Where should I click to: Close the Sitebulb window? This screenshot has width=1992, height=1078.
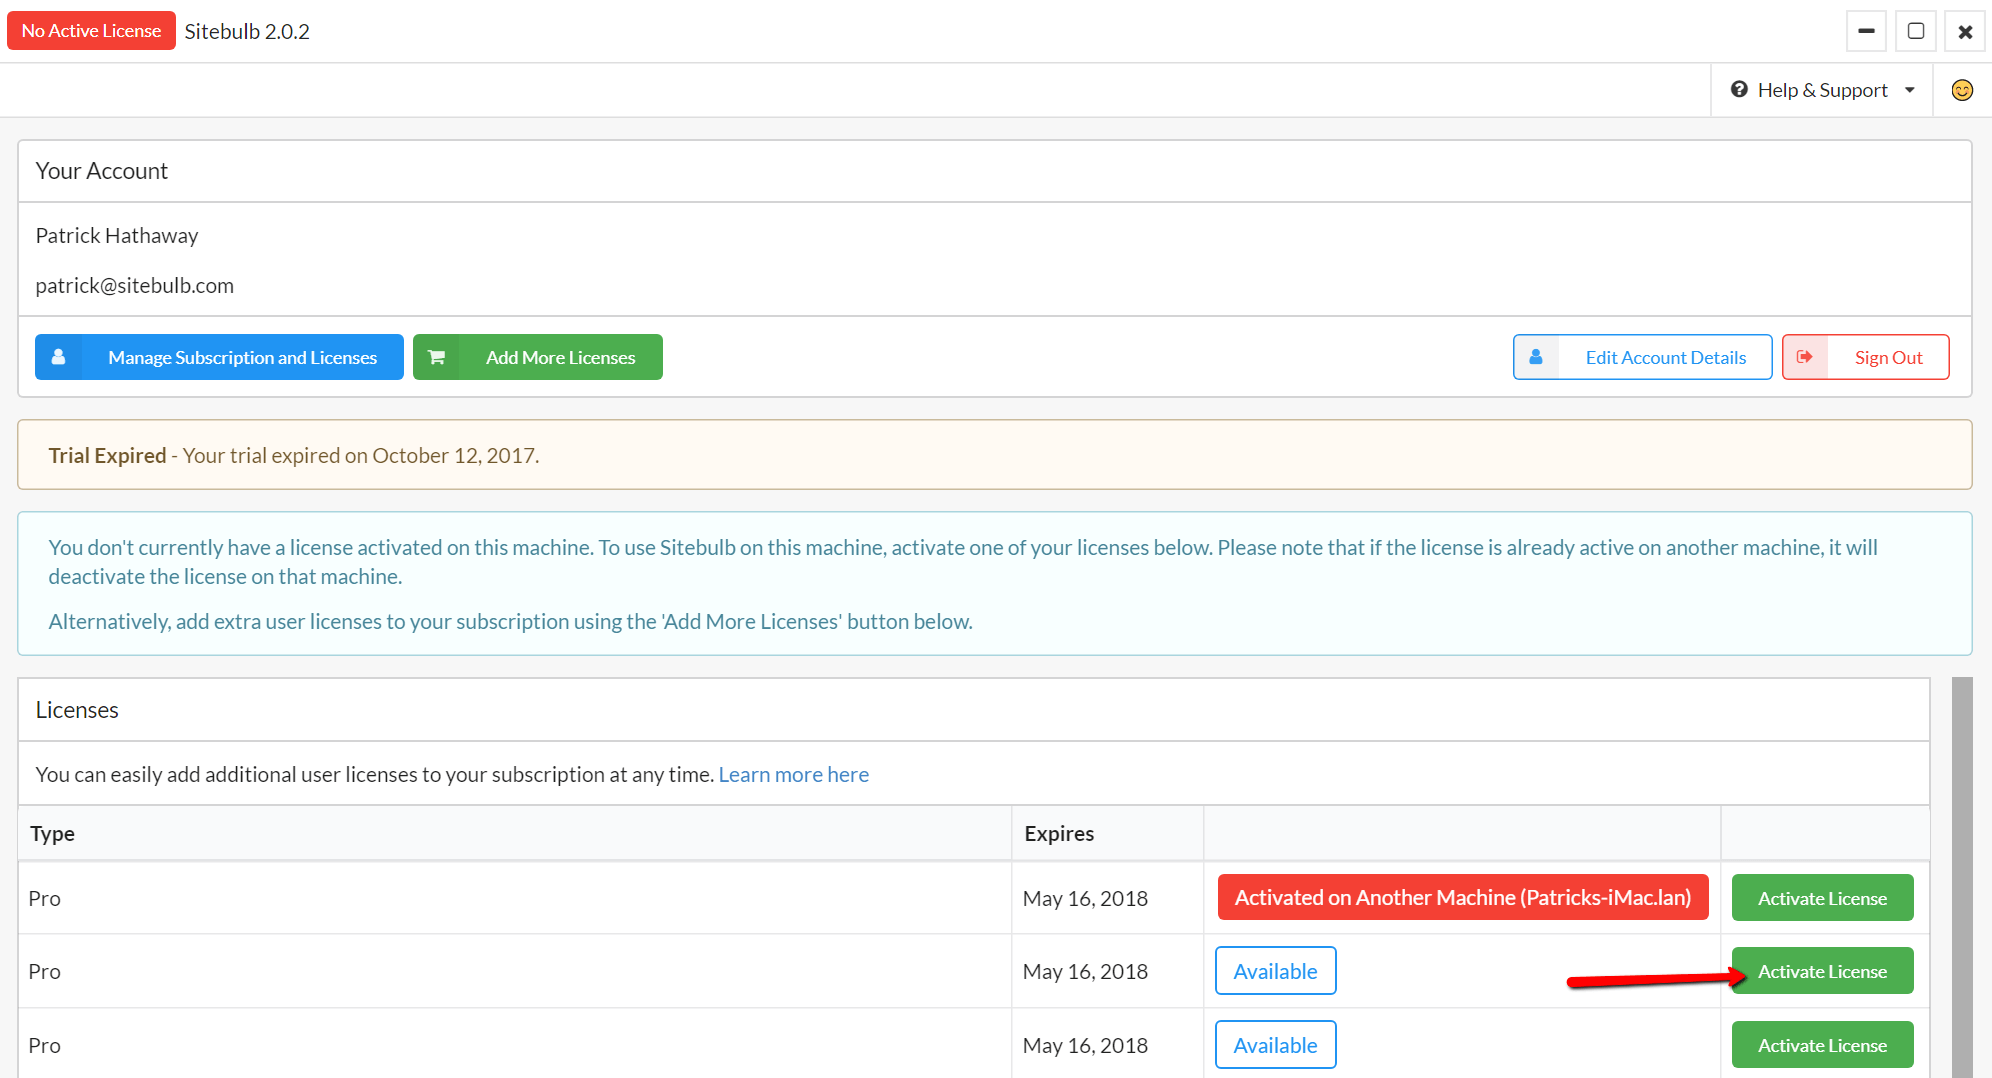[1965, 31]
